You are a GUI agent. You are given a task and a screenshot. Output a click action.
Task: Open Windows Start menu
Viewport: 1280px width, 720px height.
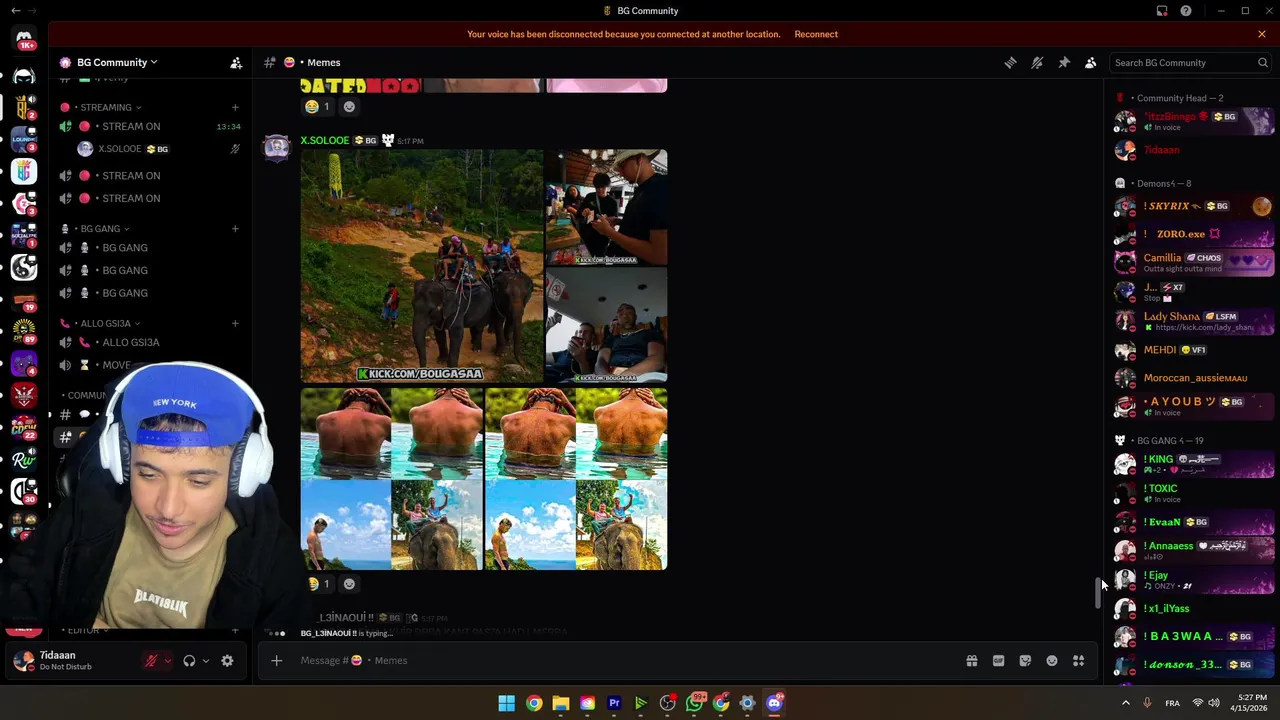coord(507,703)
